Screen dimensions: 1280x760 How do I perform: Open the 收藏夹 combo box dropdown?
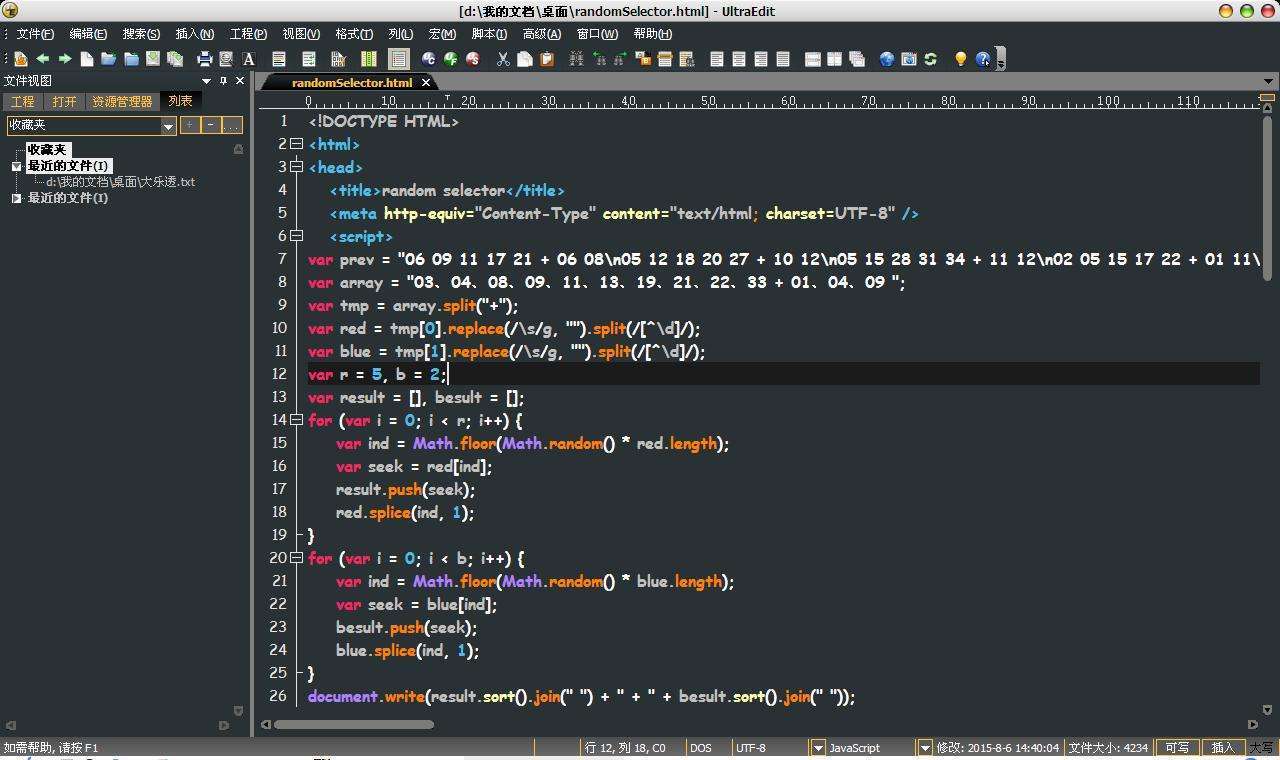tap(168, 125)
